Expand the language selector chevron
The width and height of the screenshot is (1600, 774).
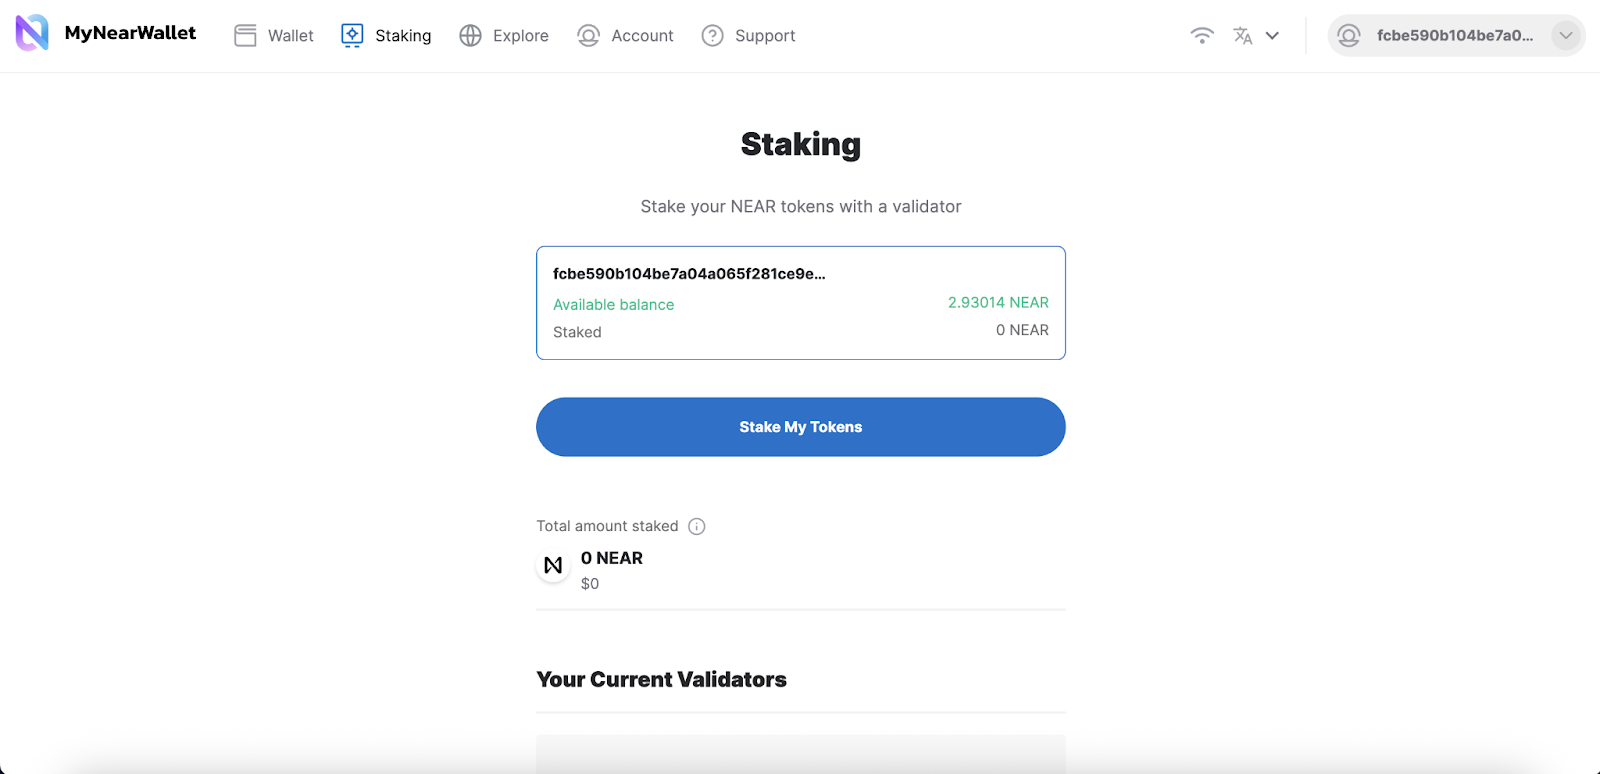pyautogui.click(x=1272, y=36)
